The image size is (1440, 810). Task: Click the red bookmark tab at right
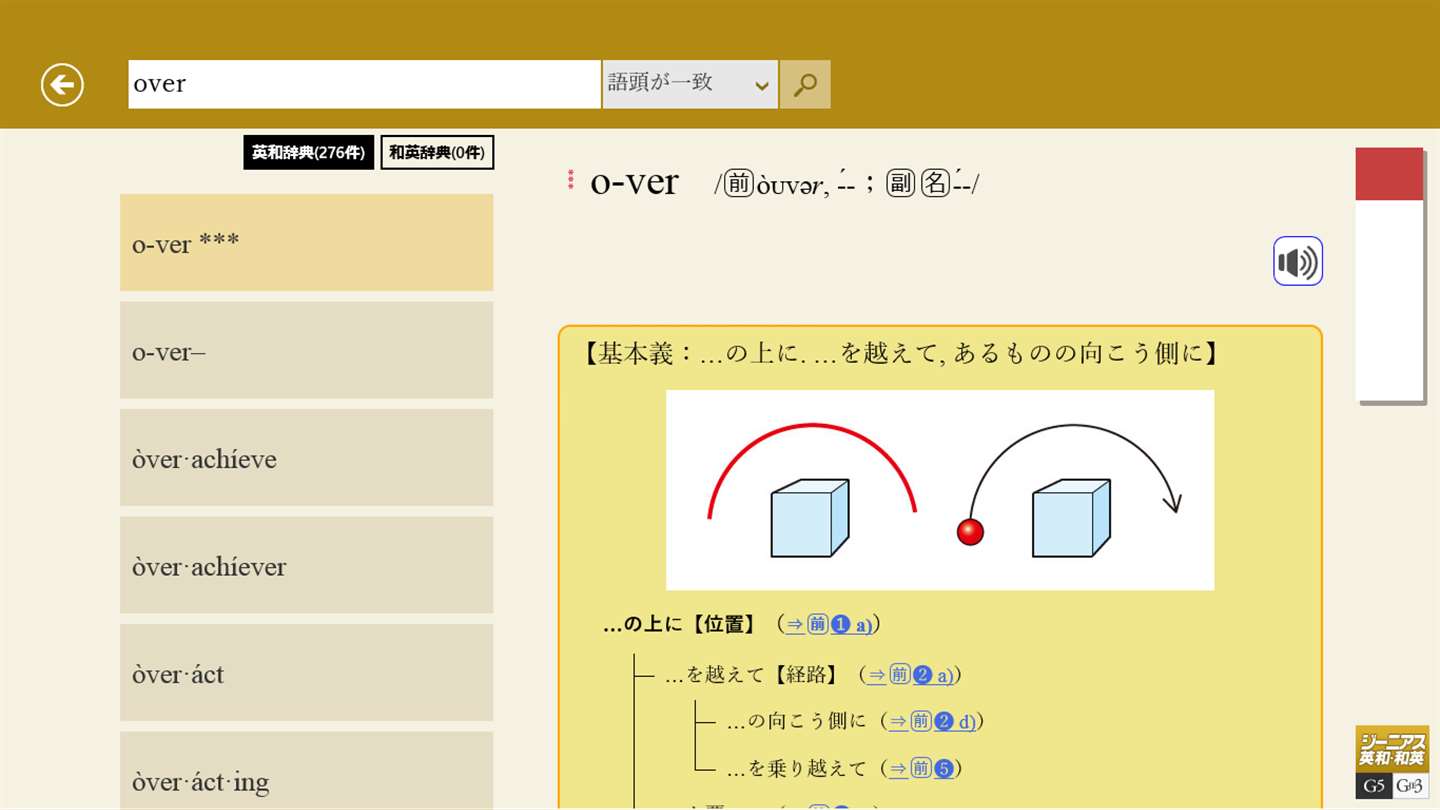[1389, 174]
